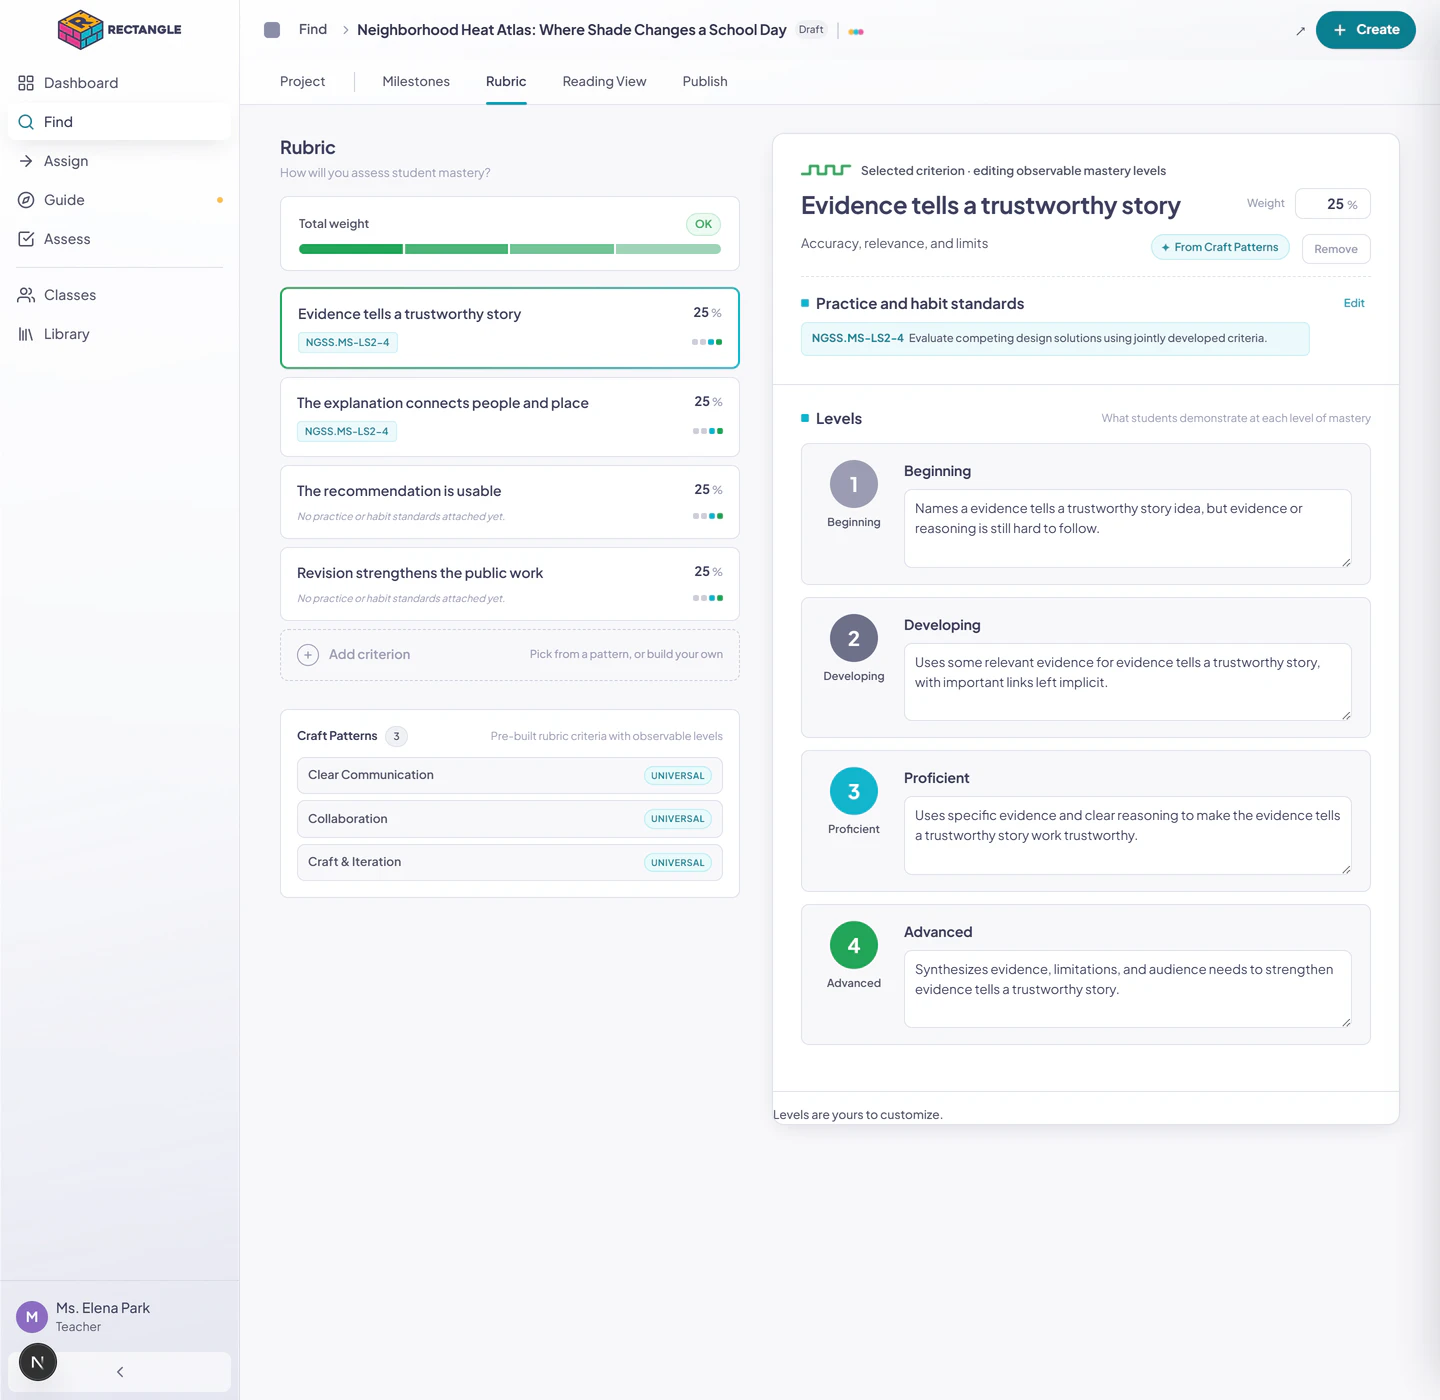
Task: Click the Find breadcrumb link
Action: pos(313,30)
